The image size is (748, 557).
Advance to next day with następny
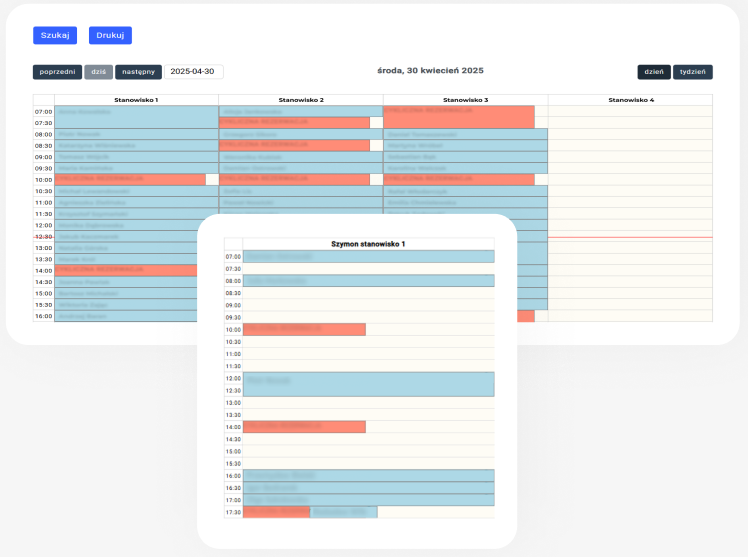(138, 72)
